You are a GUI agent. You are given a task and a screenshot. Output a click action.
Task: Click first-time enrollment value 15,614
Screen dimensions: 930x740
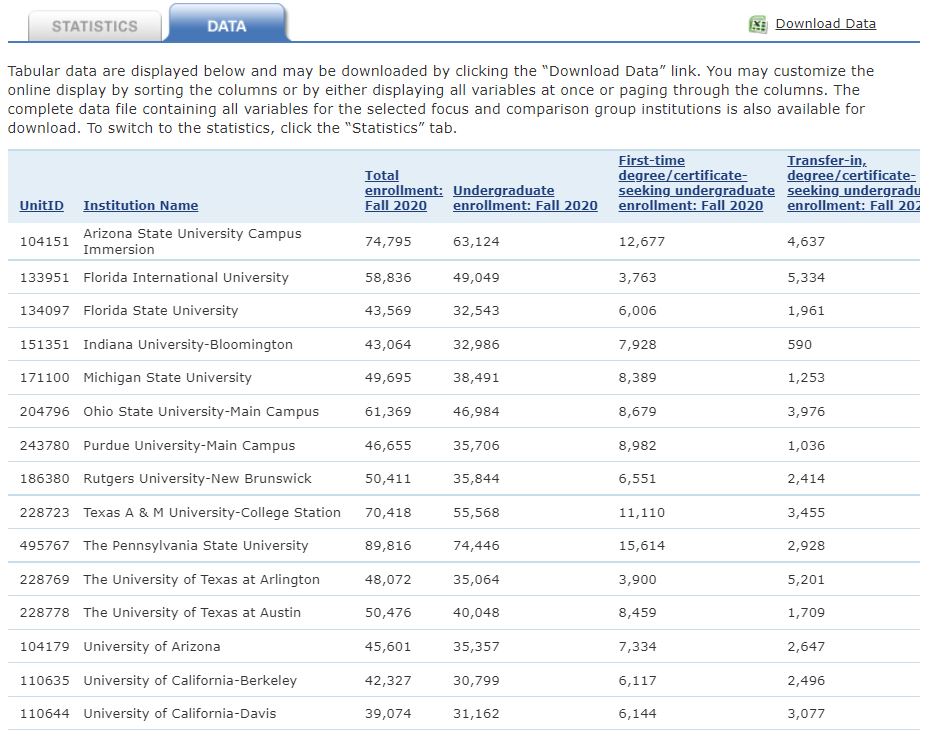pyautogui.click(x=642, y=546)
